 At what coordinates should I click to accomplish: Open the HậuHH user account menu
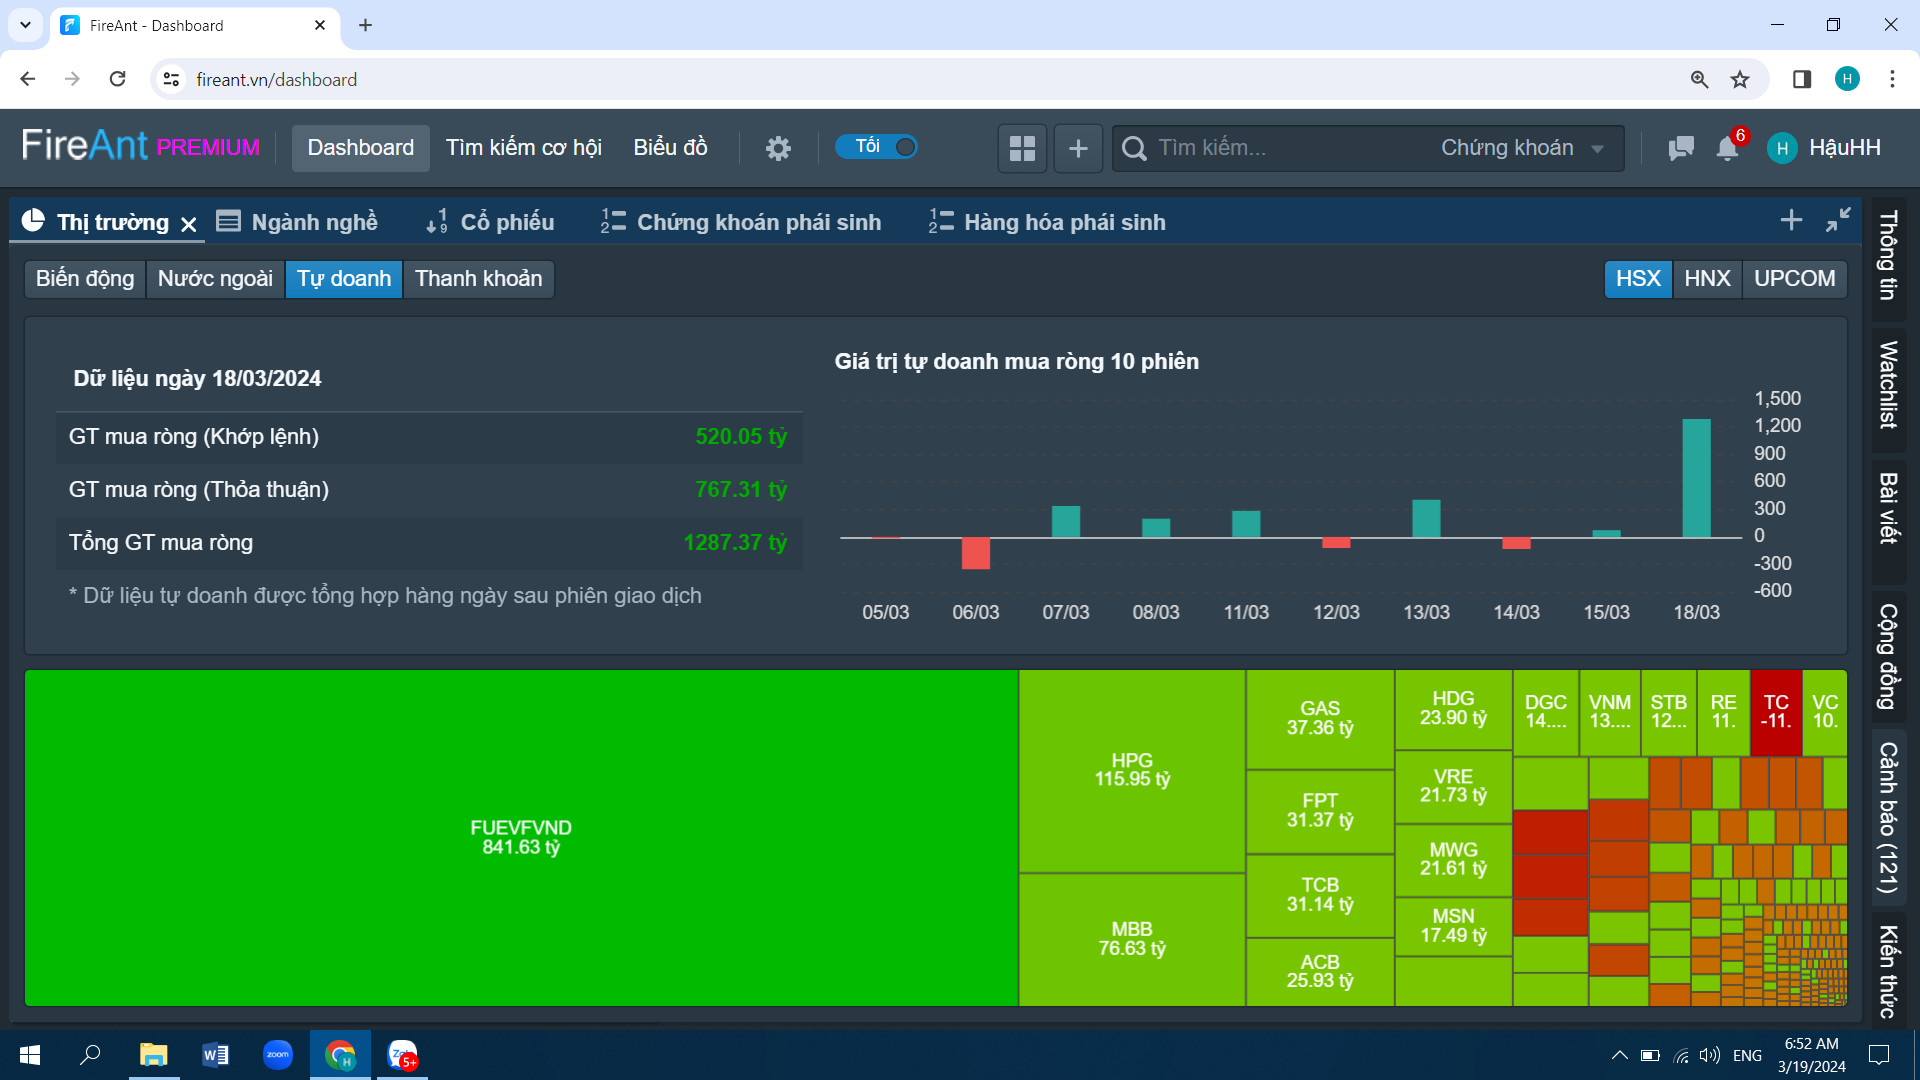coord(1826,148)
